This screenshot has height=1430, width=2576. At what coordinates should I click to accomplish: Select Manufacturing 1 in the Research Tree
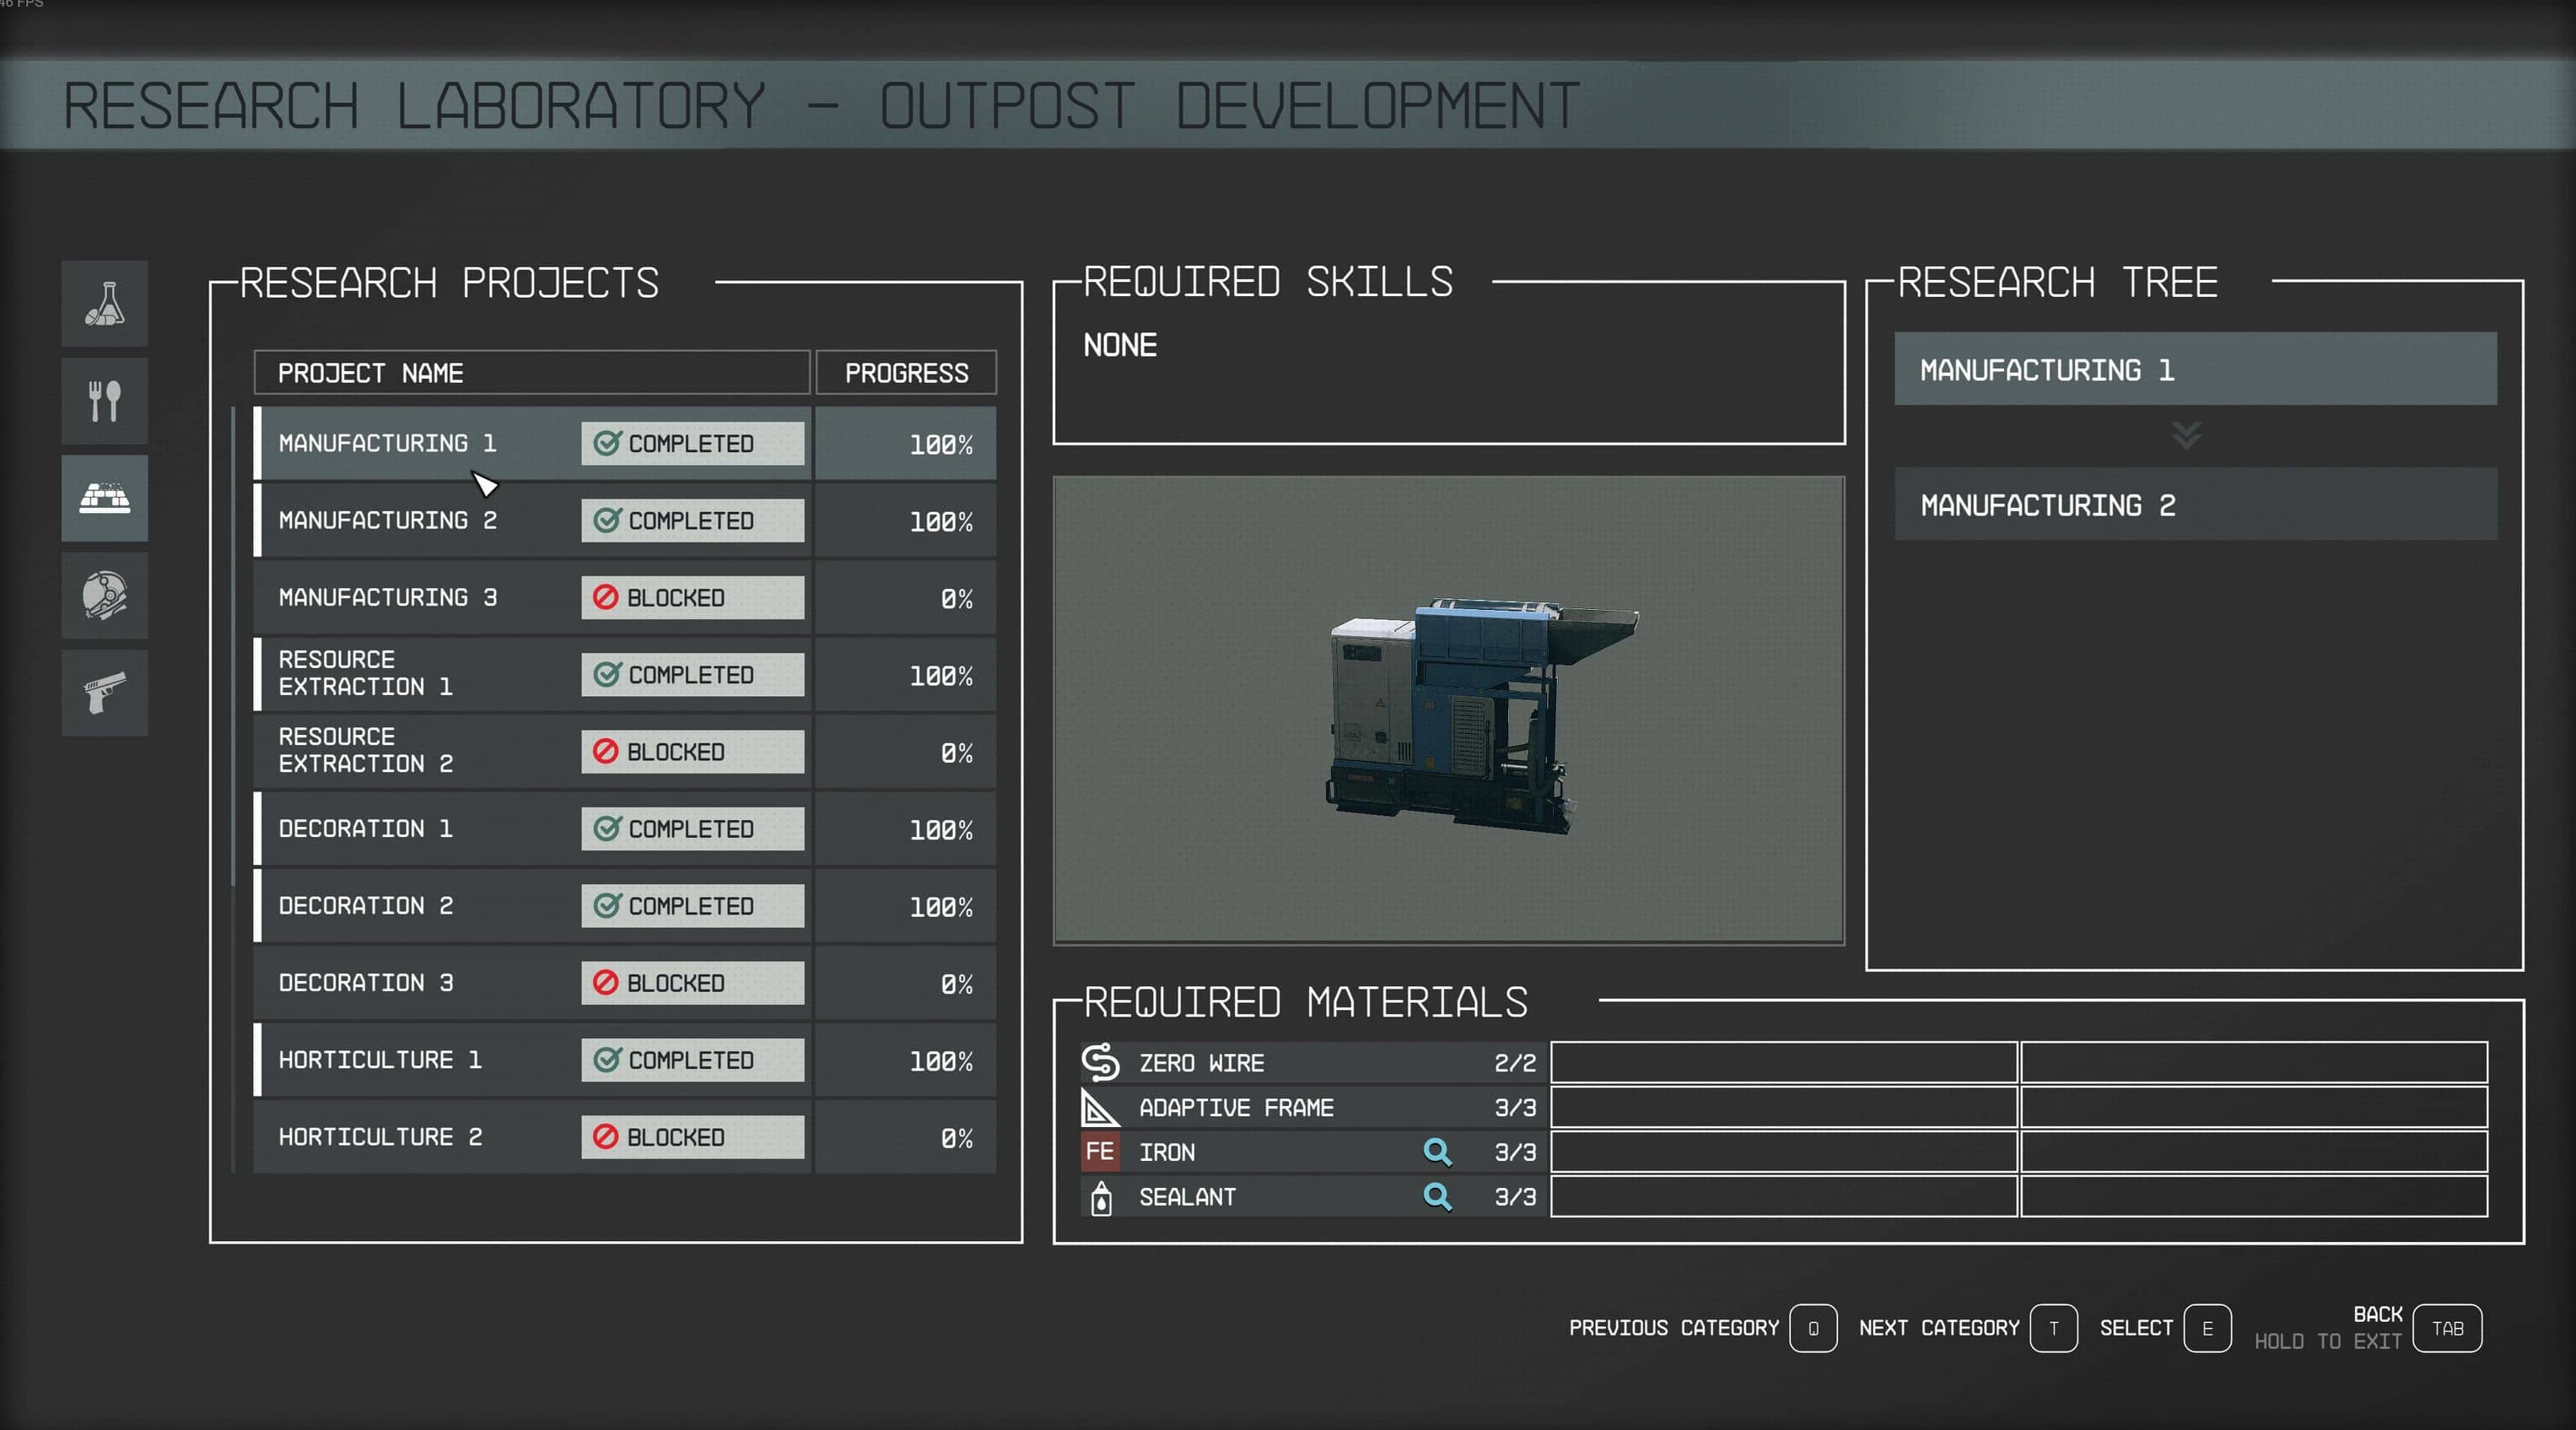tap(2195, 369)
